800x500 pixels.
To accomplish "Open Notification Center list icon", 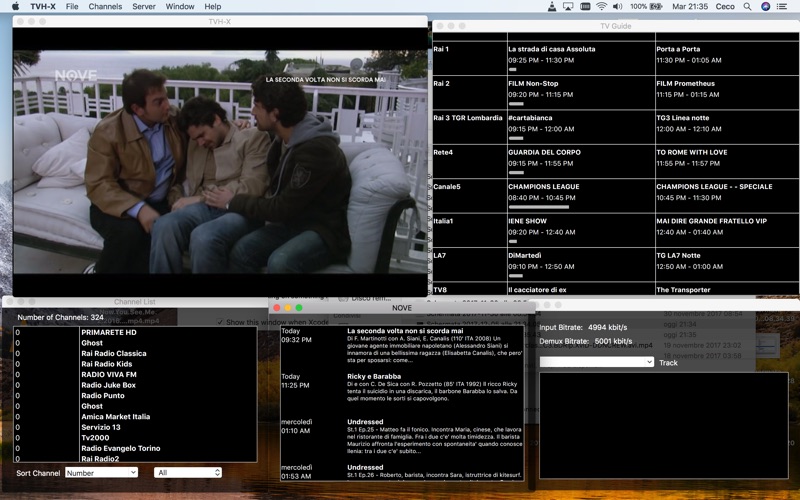I will click(x=782, y=6).
